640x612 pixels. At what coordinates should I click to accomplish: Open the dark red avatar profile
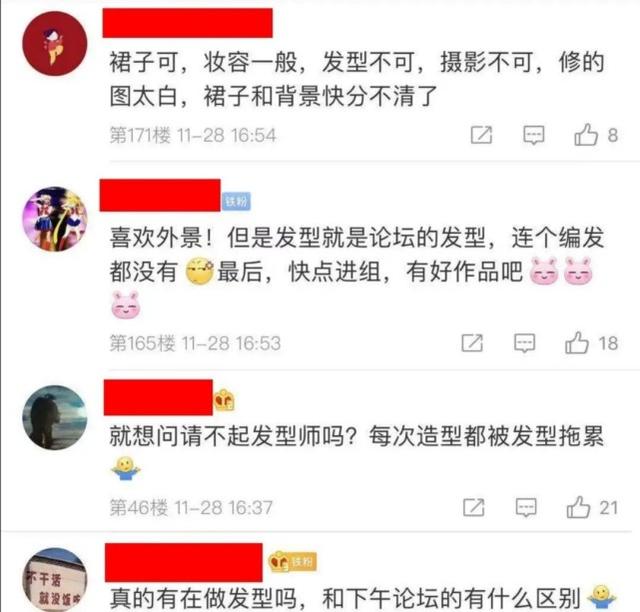(x=55, y=44)
